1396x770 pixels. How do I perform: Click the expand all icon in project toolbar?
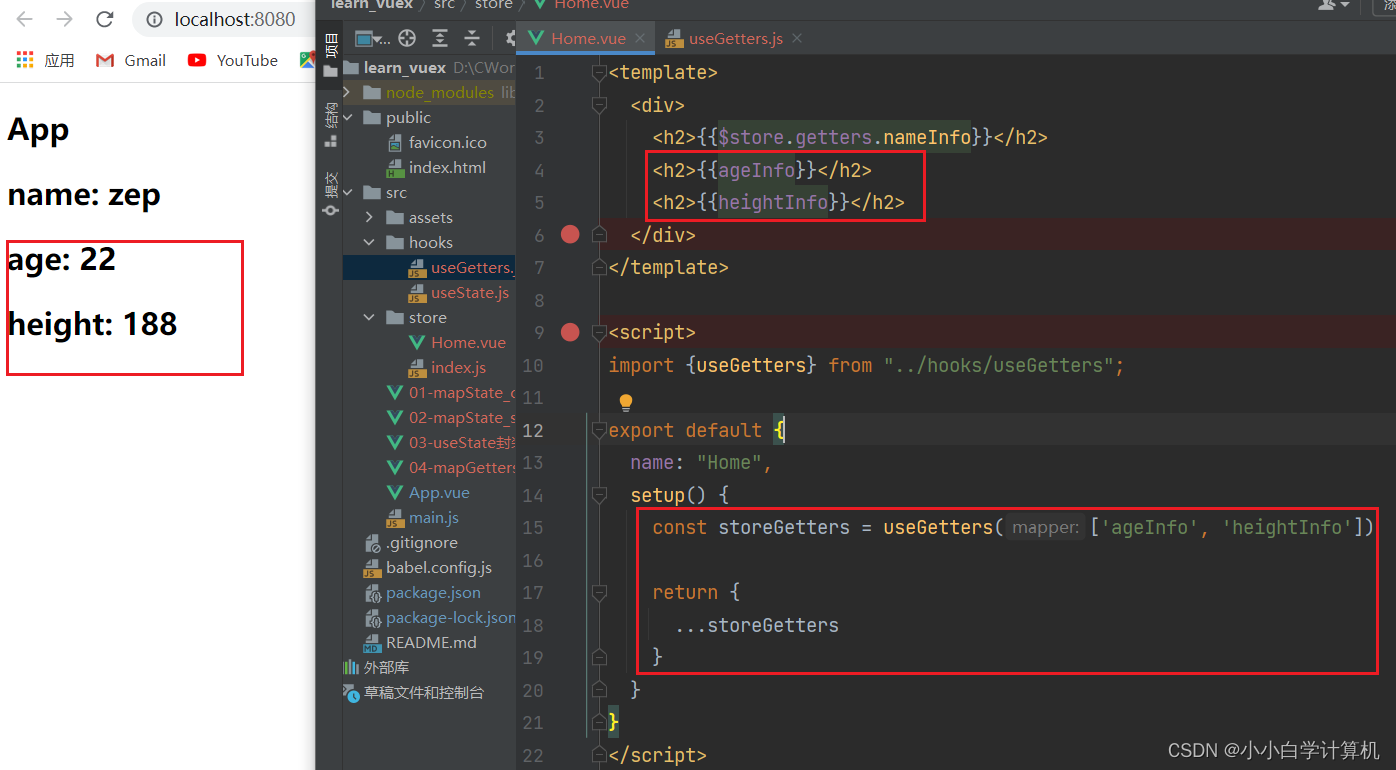coord(440,39)
